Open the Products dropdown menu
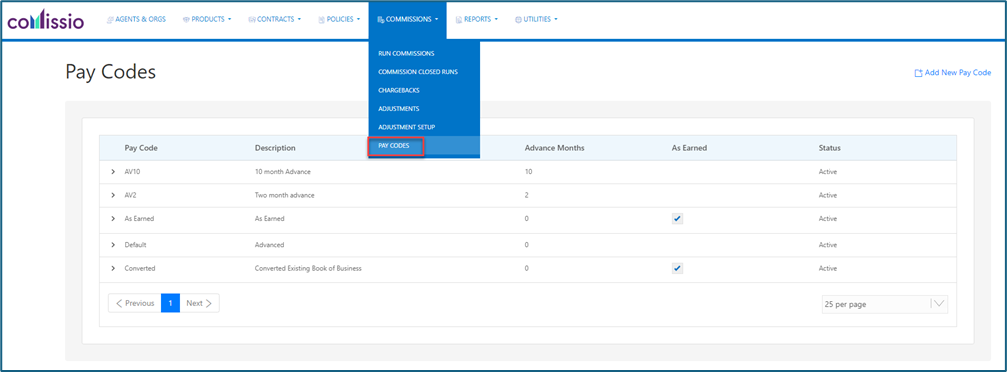Viewport: 1007px width, 372px height. tap(207, 19)
